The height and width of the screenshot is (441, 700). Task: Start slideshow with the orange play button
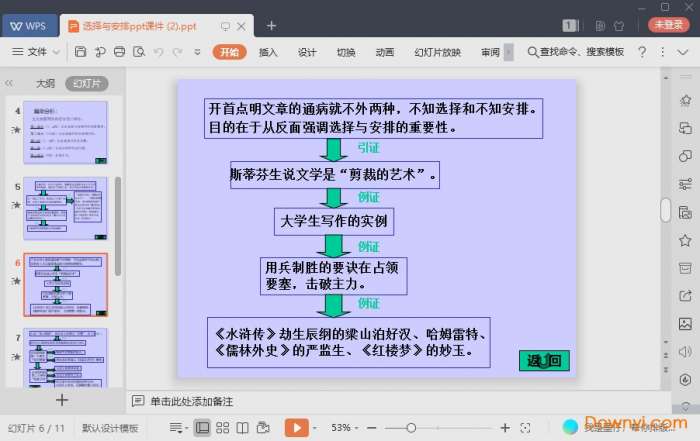296,428
